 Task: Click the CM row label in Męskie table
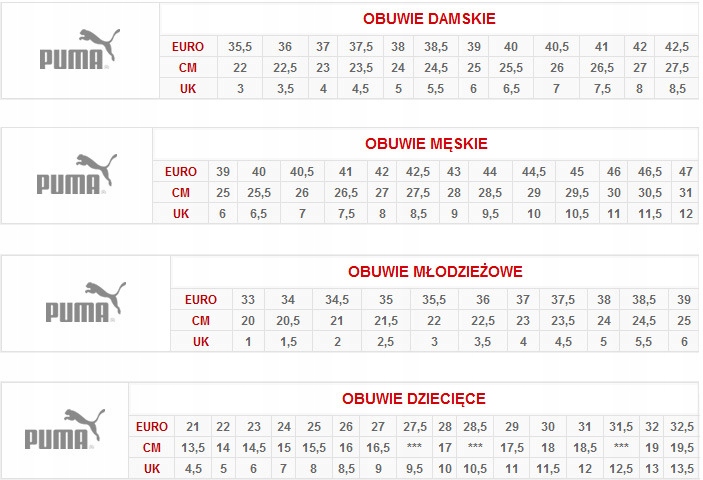[181, 193]
